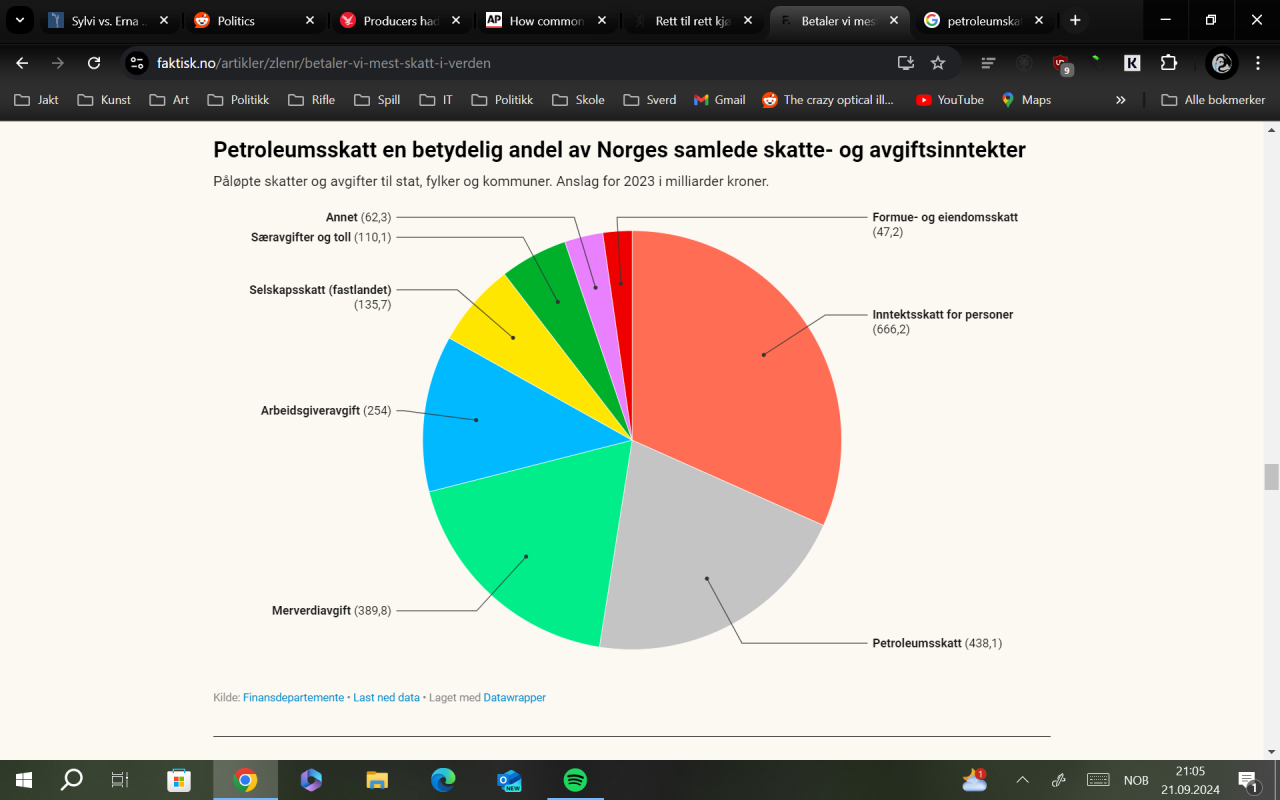Open the Chrome profile avatar
The width and height of the screenshot is (1280, 800).
click(1221, 62)
